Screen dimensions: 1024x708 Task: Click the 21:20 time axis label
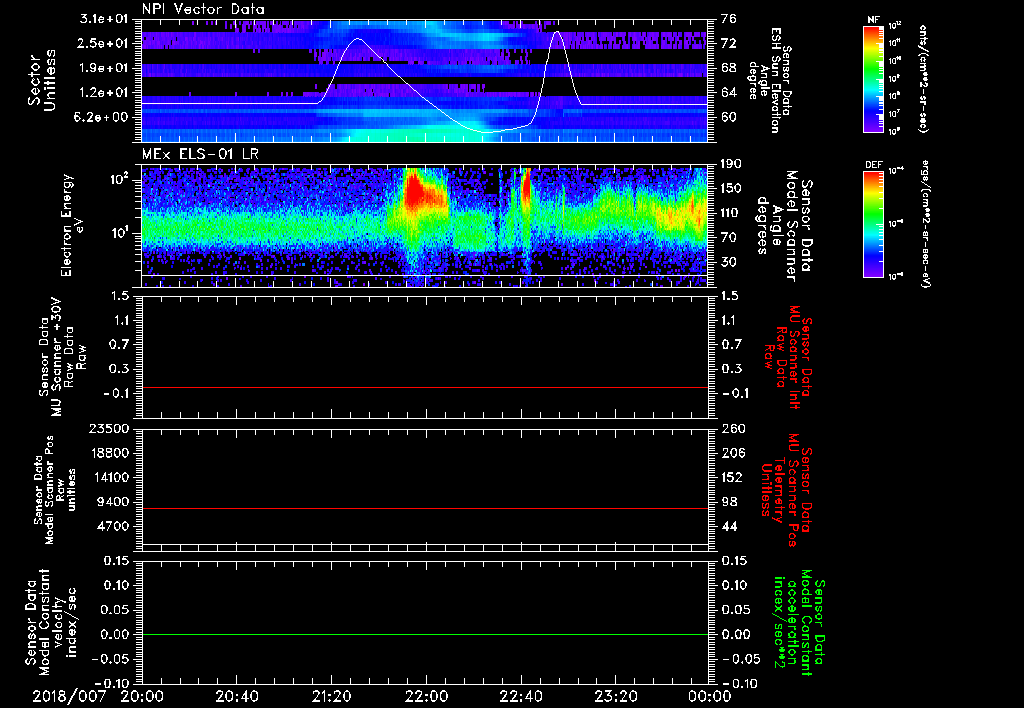[x=331, y=696]
